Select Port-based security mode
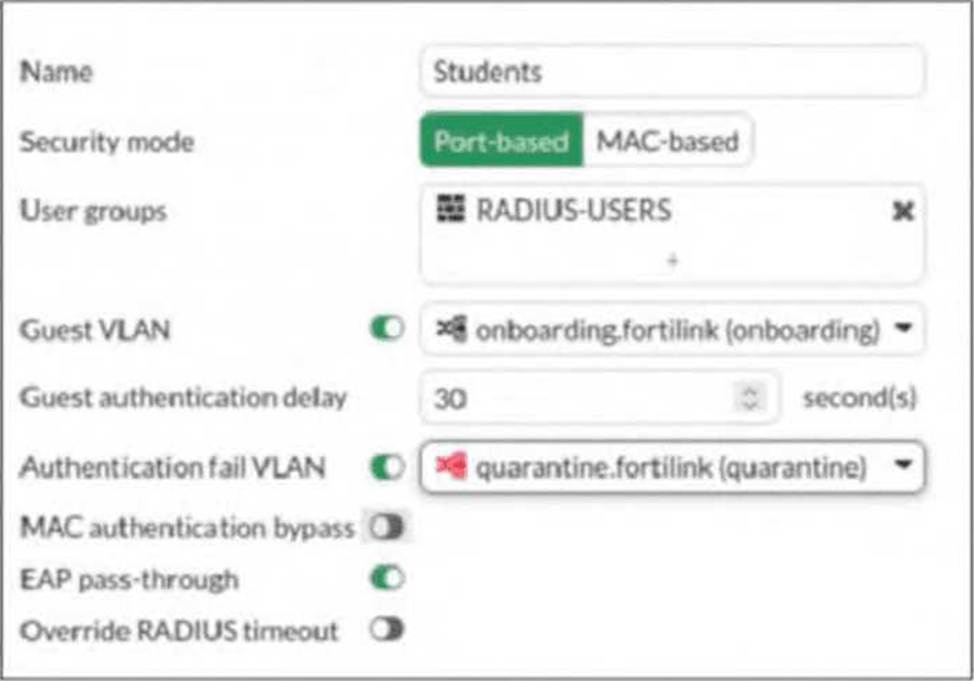The image size is (974, 681). 500,141
